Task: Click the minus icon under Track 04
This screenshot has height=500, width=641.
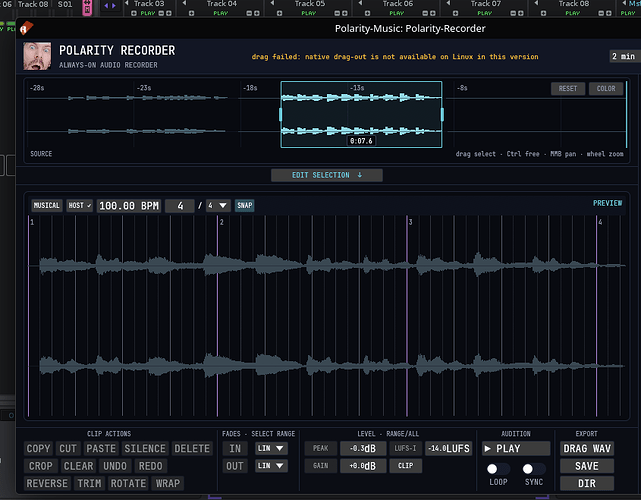Action: 249,13
